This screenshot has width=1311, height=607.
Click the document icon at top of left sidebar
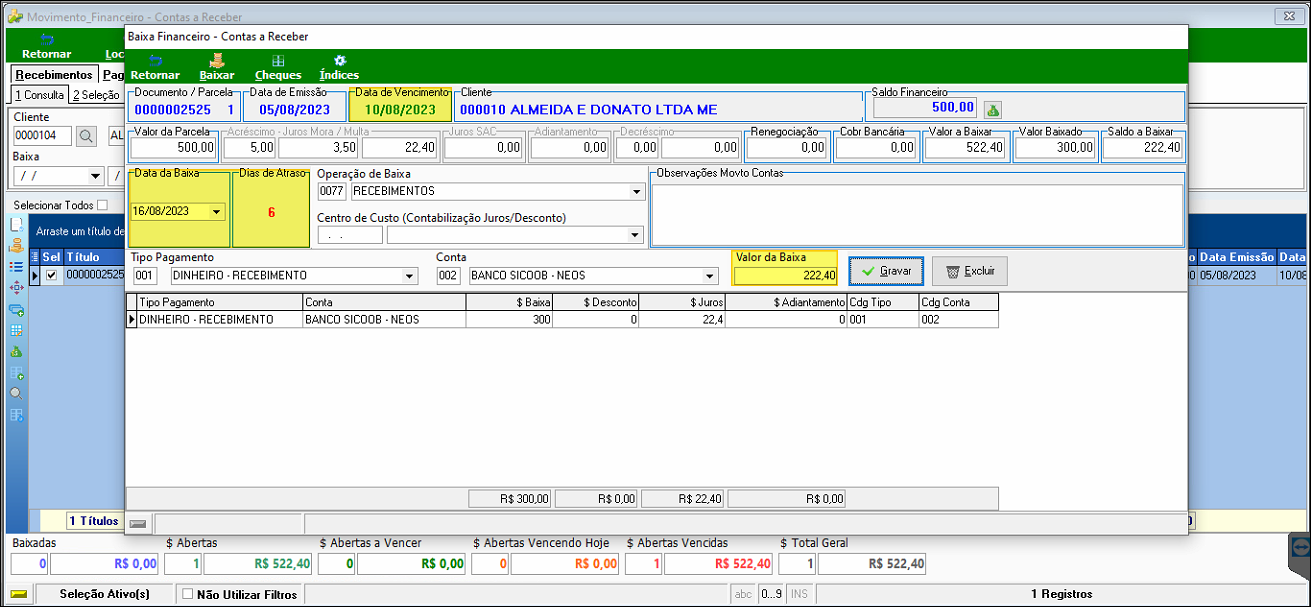(x=16, y=225)
